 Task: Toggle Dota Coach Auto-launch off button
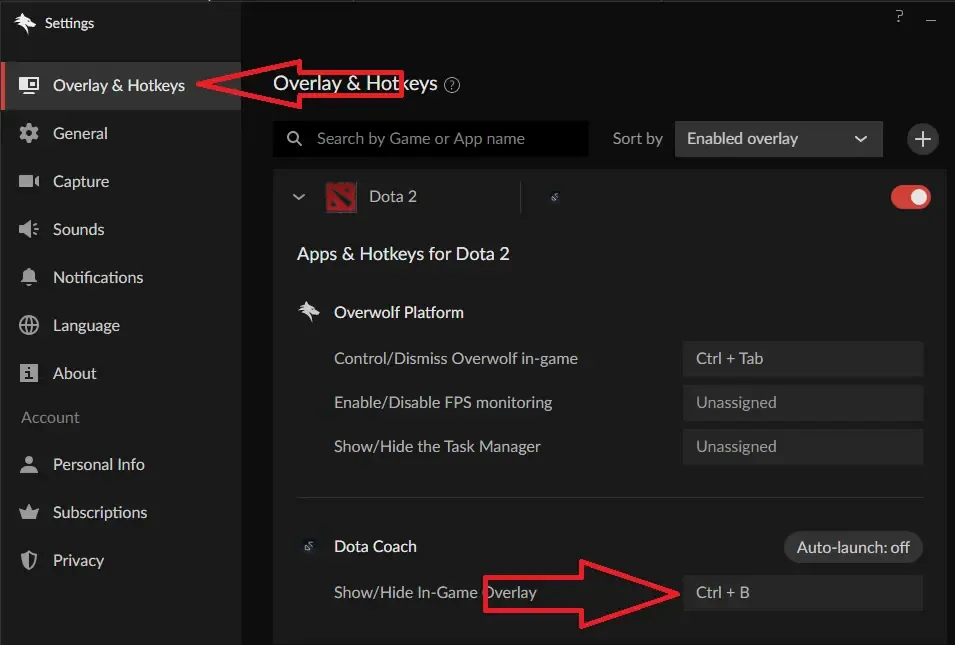pyautogui.click(x=853, y=547)
